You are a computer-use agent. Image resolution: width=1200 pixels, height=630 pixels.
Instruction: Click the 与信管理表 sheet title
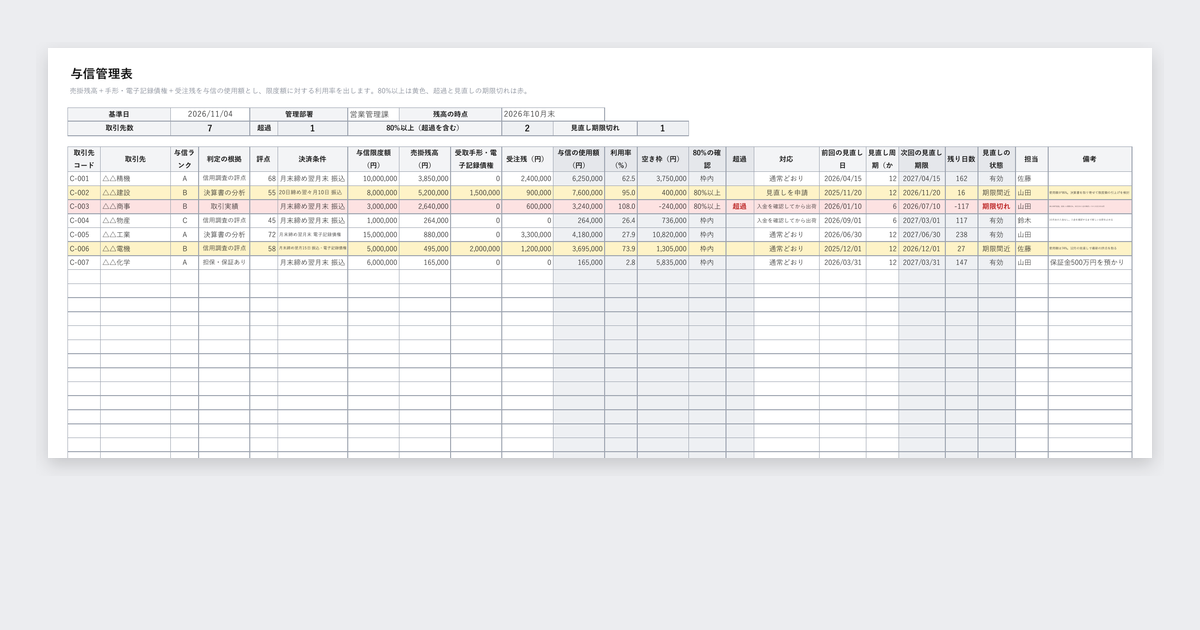coord(102,74)
